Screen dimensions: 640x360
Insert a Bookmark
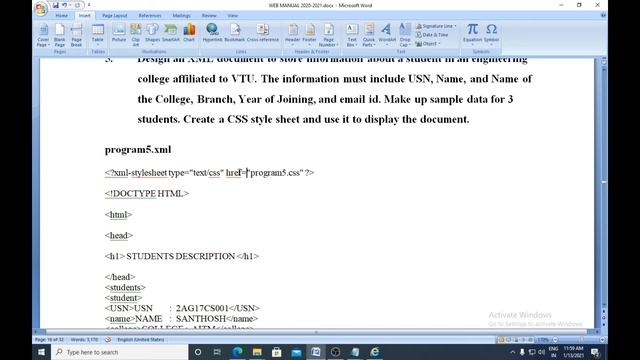pos(235,33)
